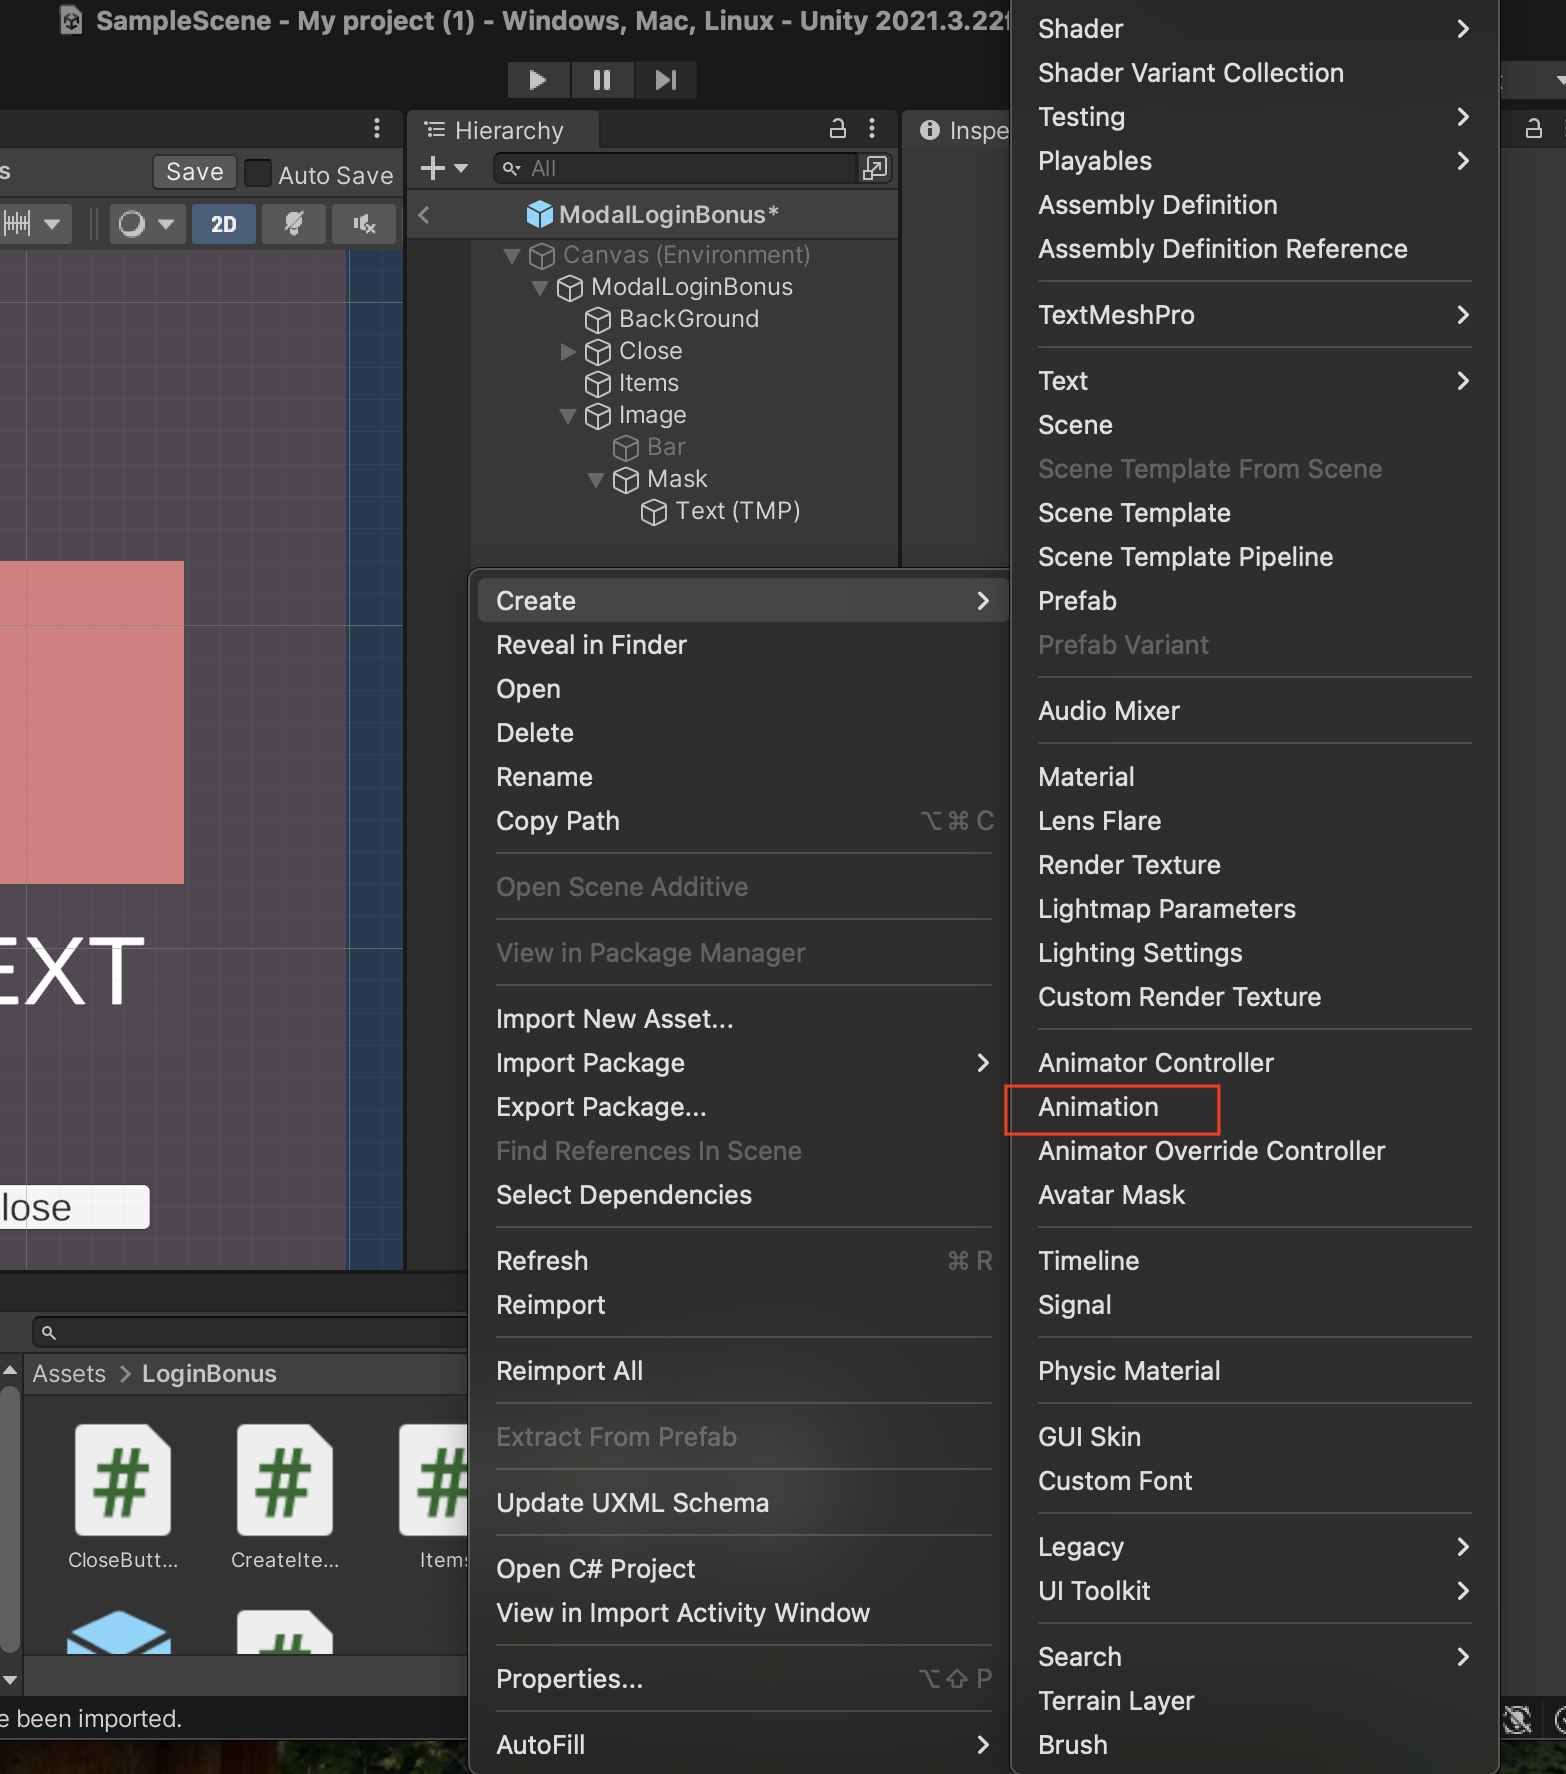Enable the Auto Save checkbox
Screen dimensions: 1566x1774
pyautogui.click(x=258, y=173)
